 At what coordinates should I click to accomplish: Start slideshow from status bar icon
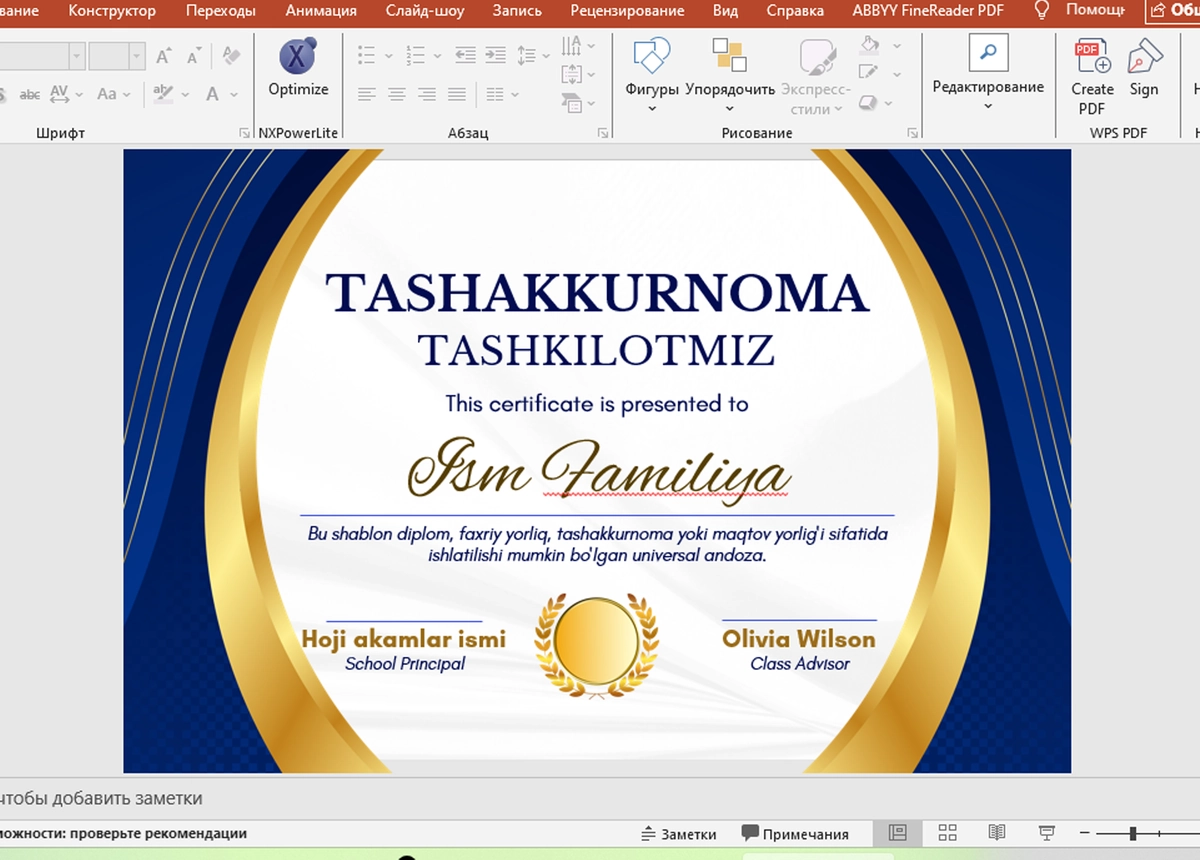click(1046, 833)
